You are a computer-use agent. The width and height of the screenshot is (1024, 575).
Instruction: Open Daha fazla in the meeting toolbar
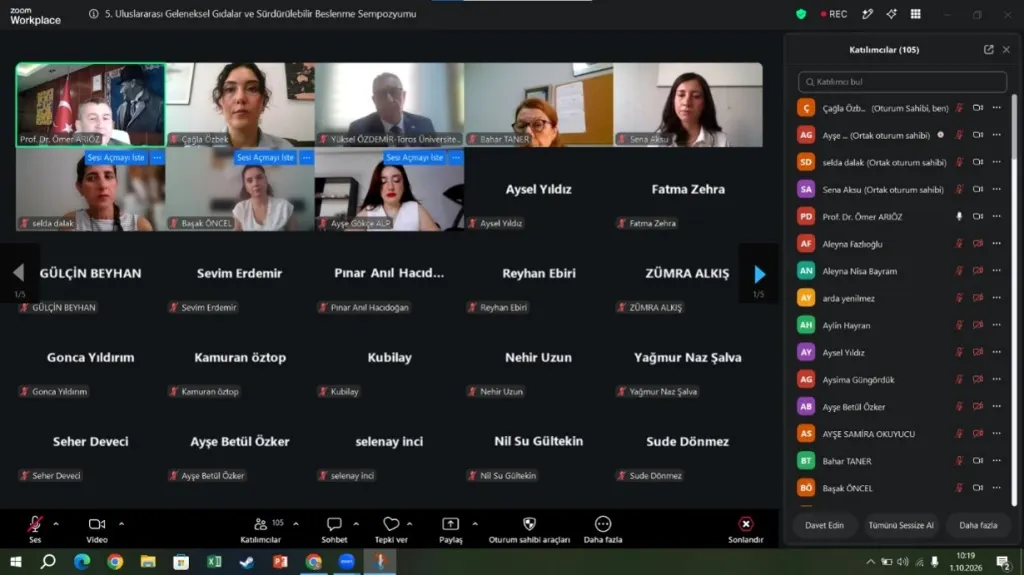[x=603, y=529]
